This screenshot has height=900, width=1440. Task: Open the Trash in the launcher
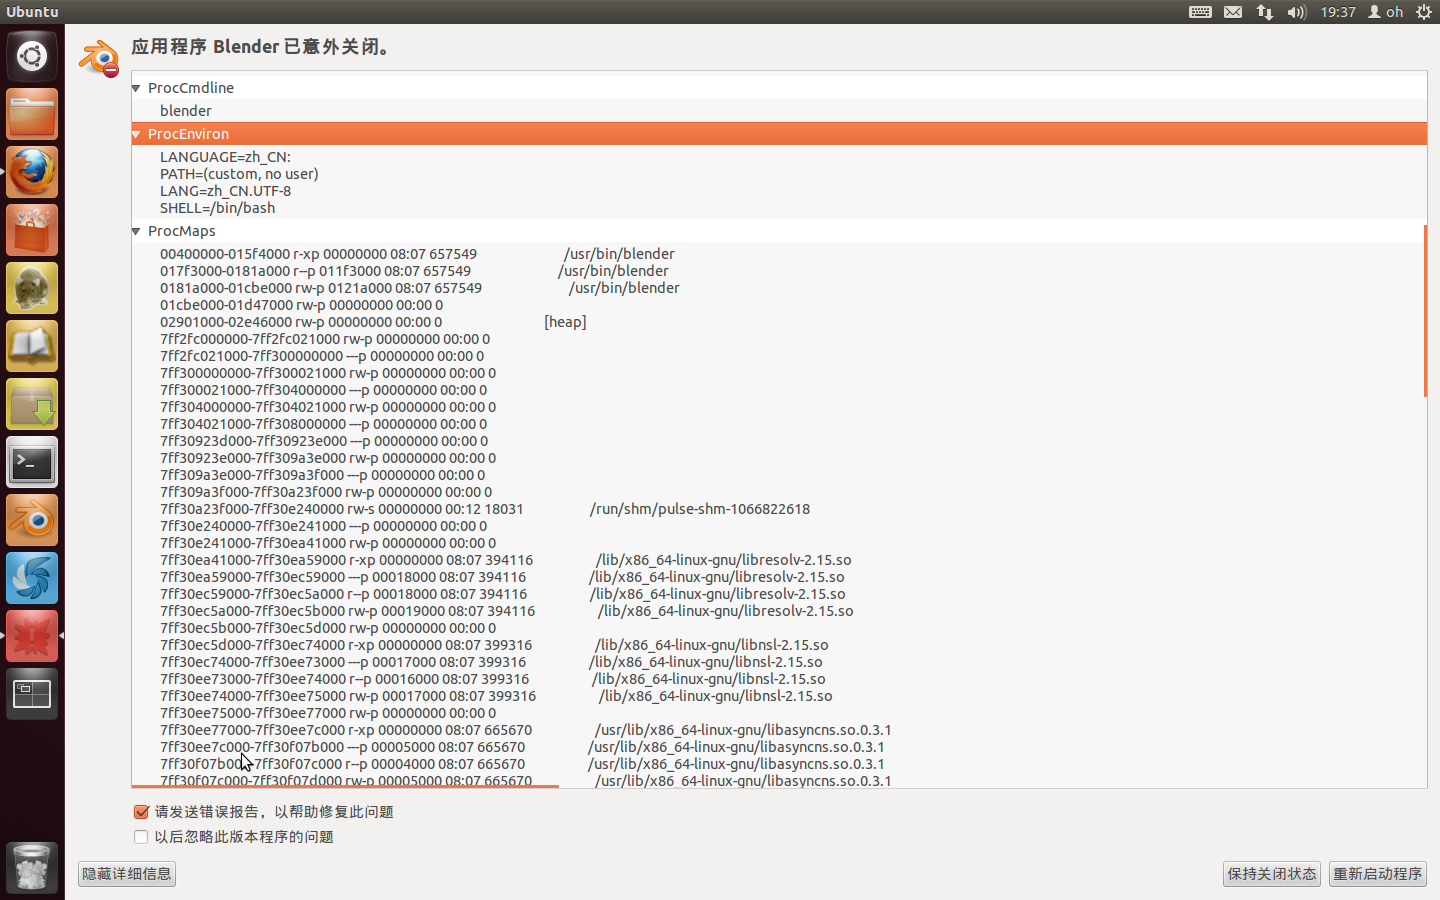point(32,866)
